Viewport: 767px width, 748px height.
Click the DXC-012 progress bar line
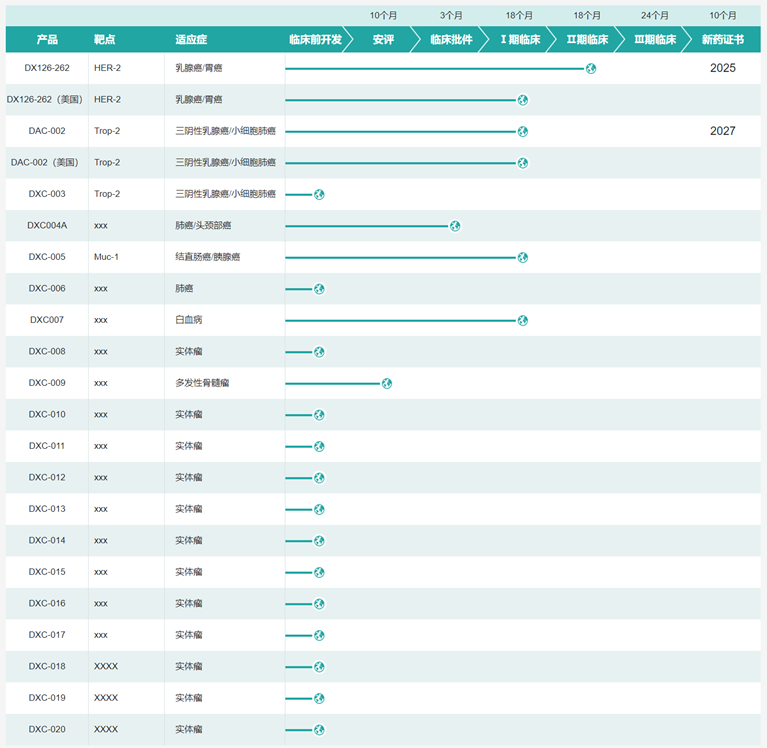[x=299, y=478]
